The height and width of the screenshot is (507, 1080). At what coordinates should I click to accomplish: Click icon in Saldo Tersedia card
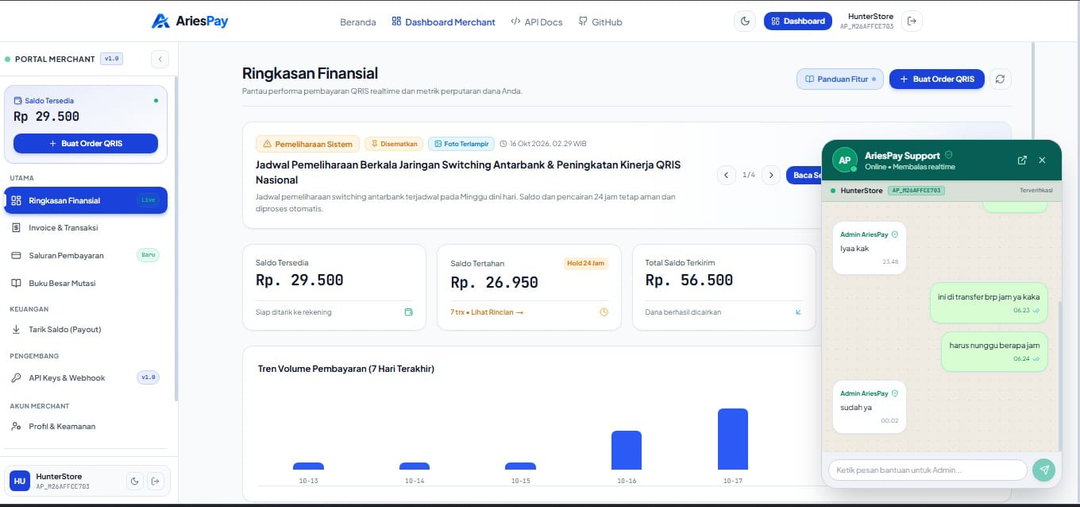pyautogui.click(x=408, y=312)
